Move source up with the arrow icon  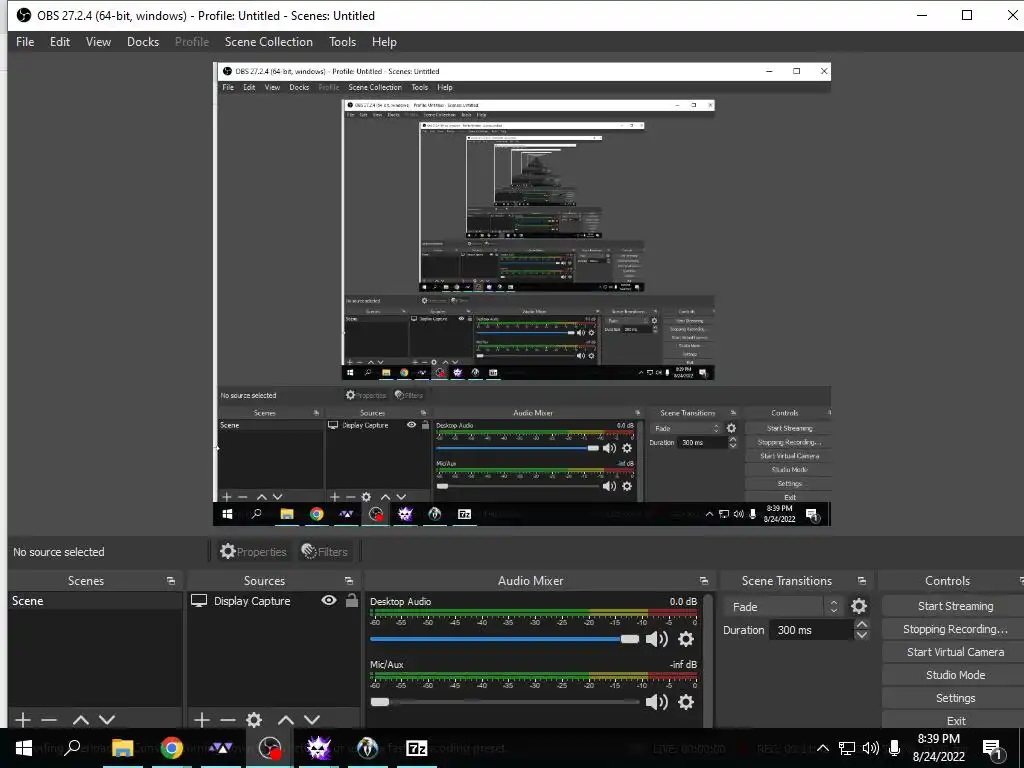tap(286, 720)
